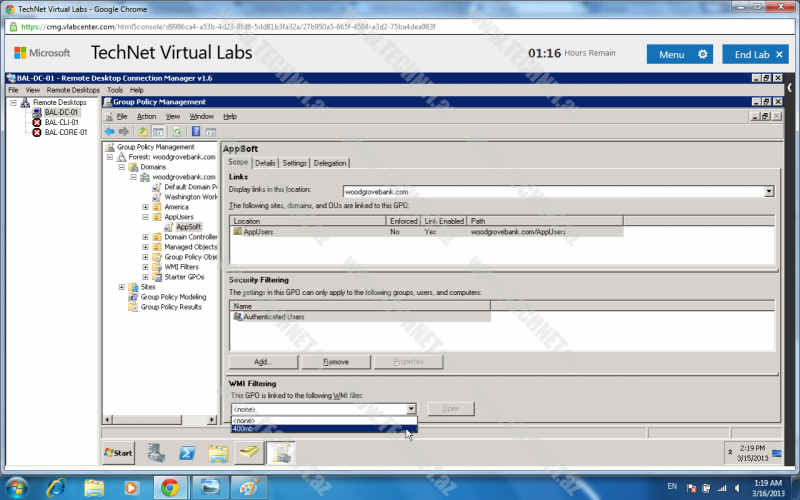800x500 pixels.
Task: Switch to the Delegation tab
Action: [329, 163]
